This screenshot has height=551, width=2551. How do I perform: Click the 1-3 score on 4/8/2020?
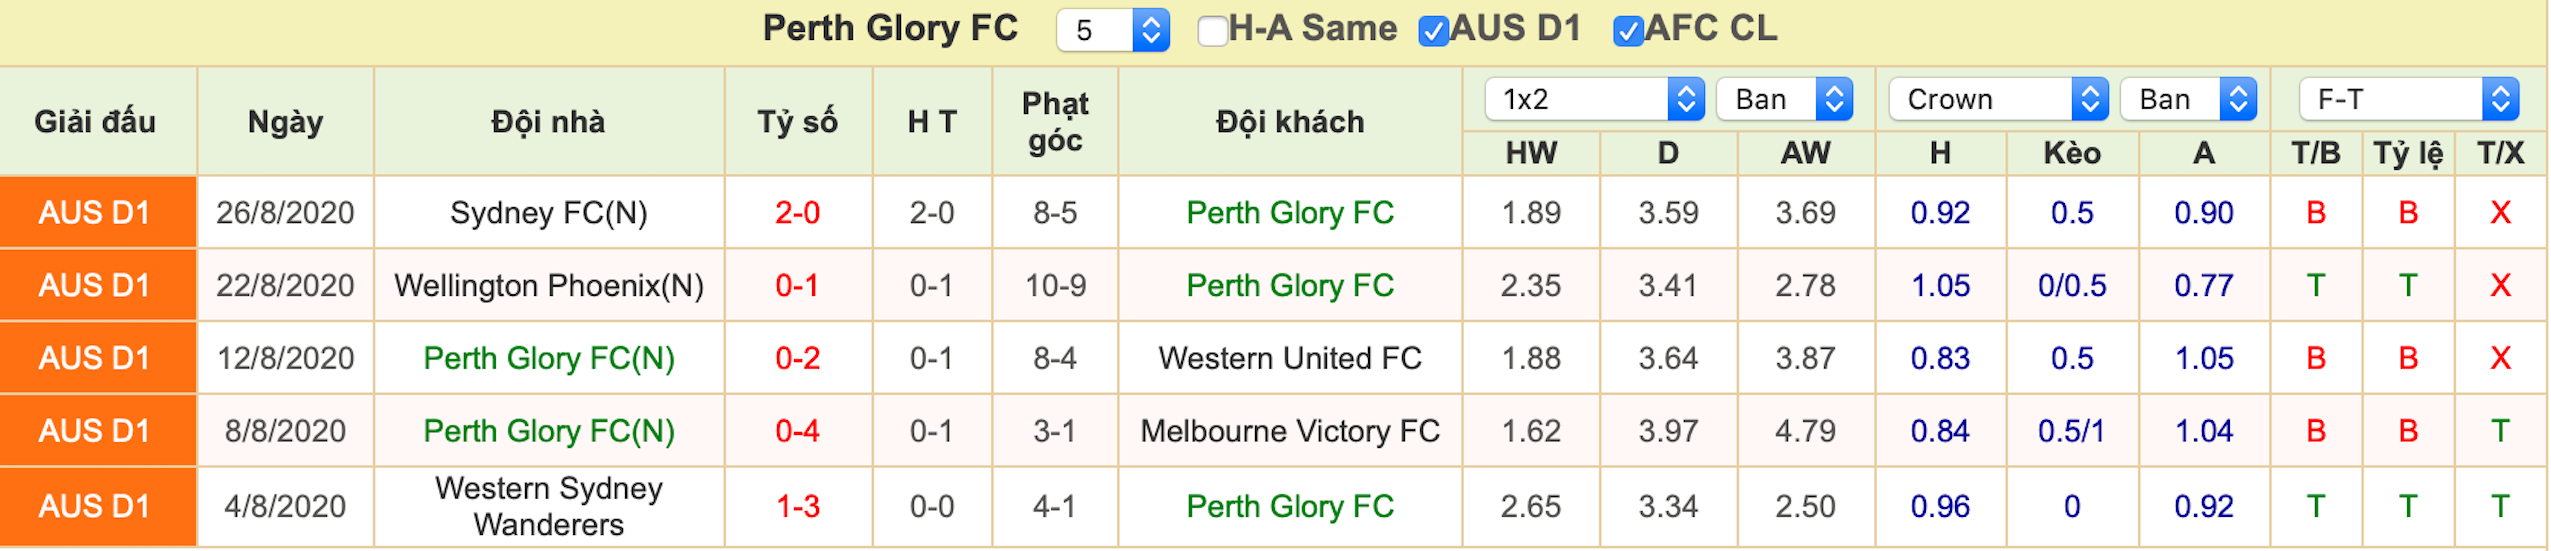[x=797, y=506]
